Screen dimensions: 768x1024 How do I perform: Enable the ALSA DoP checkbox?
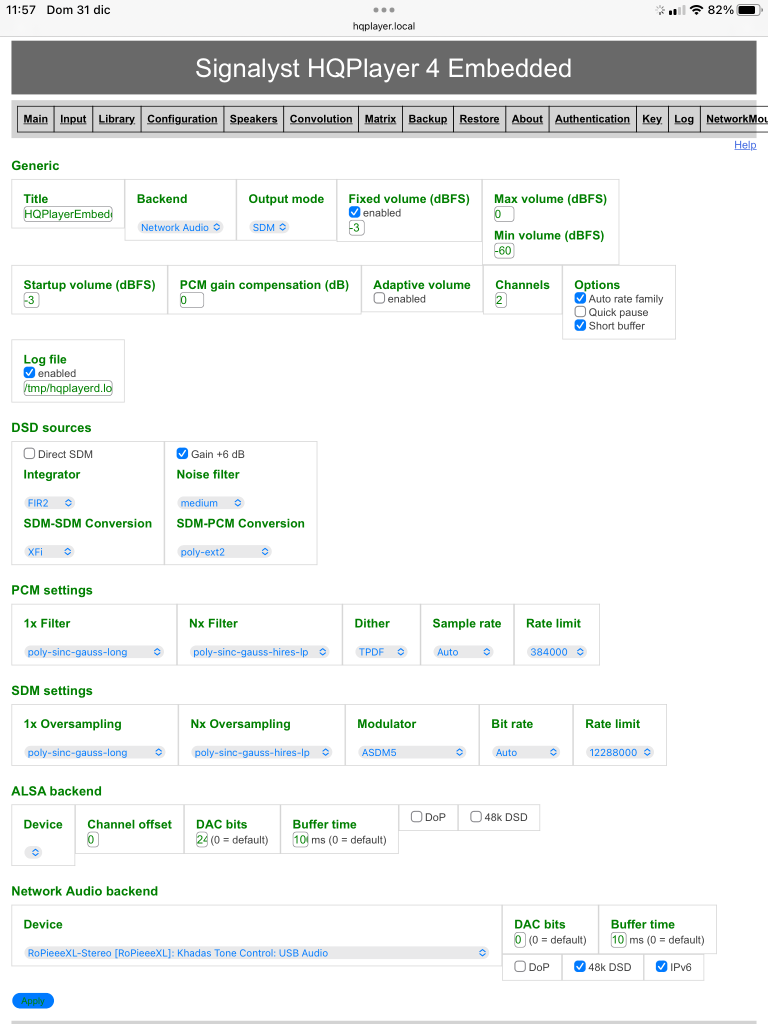coord(416,816)
